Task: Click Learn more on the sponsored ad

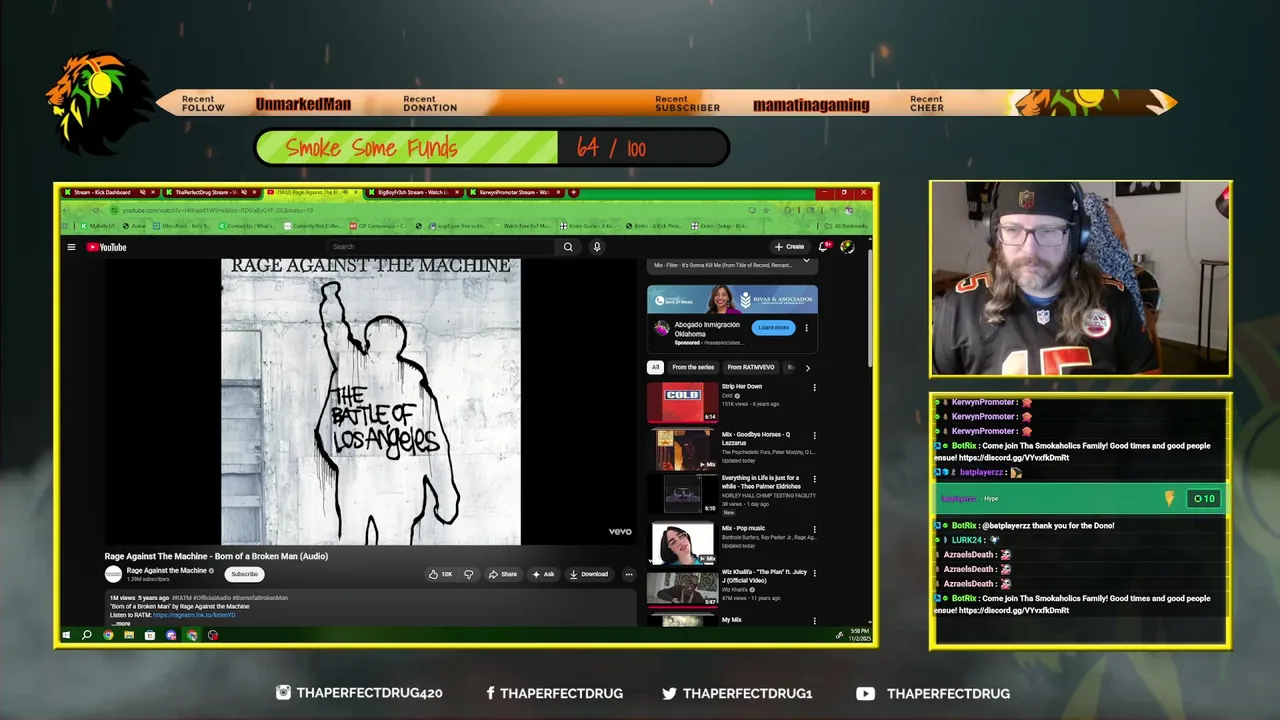Action: coord(773,327)
